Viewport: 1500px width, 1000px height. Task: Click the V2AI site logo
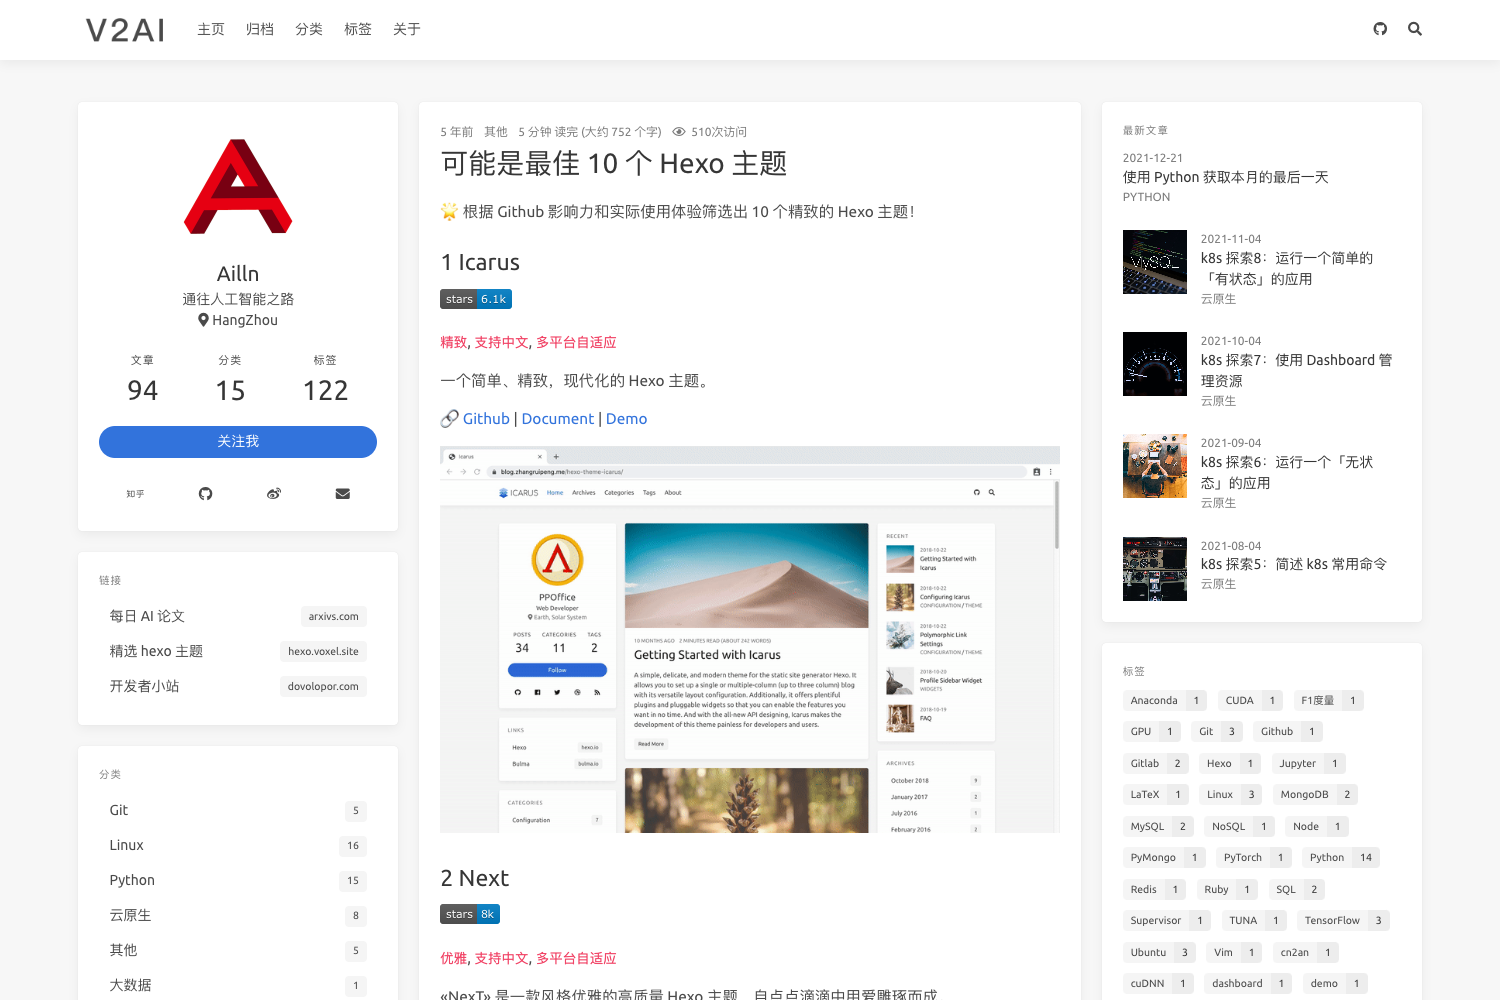[125, 30]
